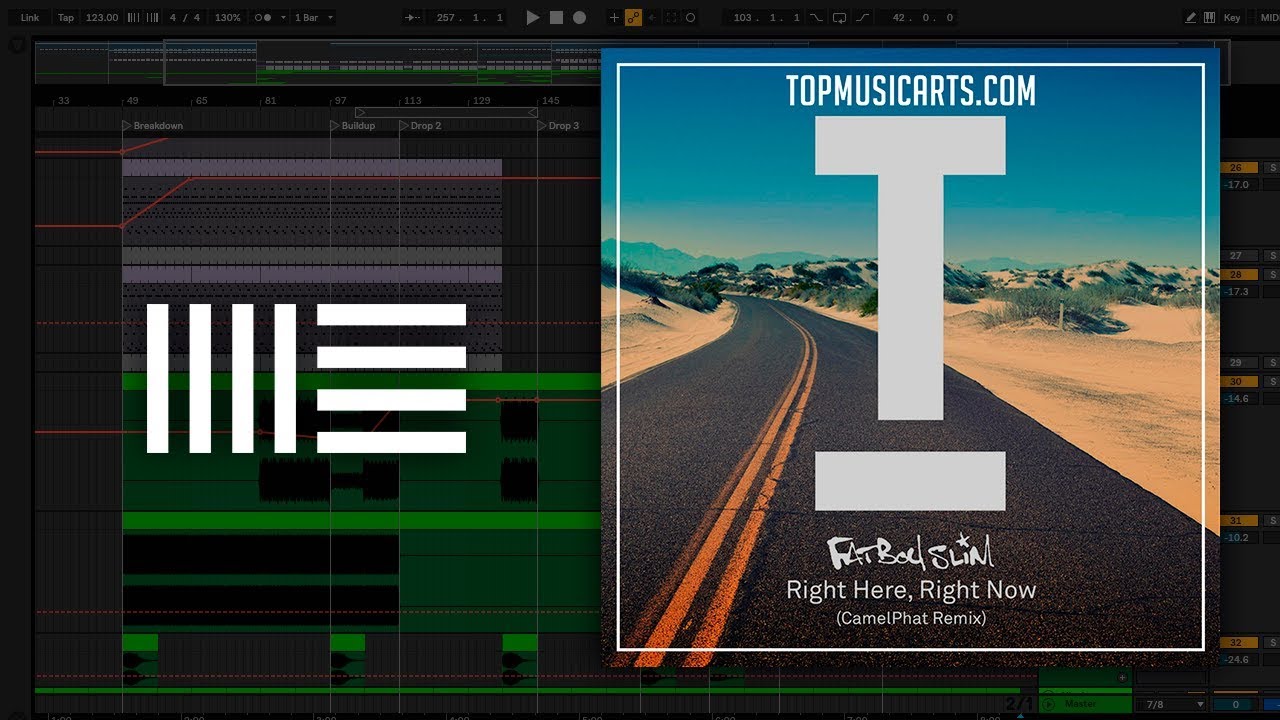The width and height of the screenshot is (1280, 720).
Task: Jump to the Breakdown locator
Action: (x=153, y=126)
